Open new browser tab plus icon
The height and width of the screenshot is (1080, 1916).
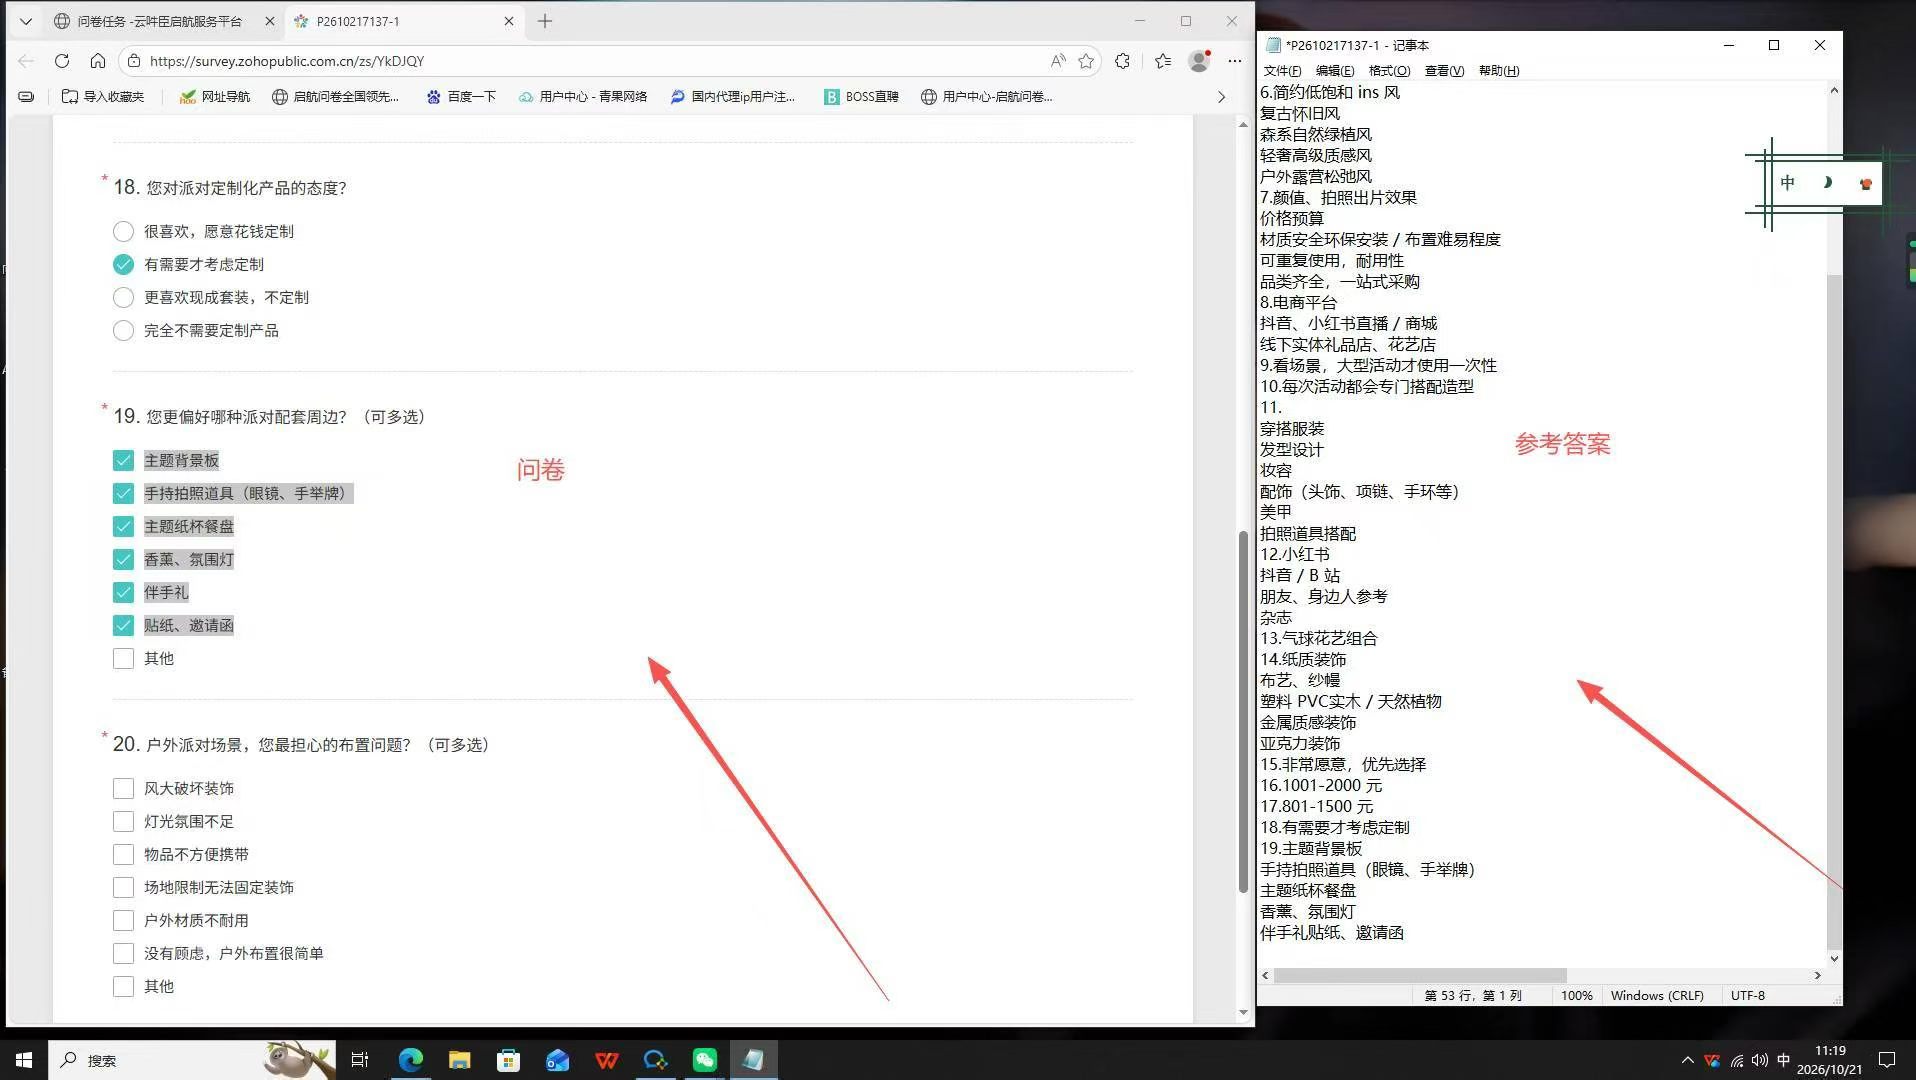(545, 21)
